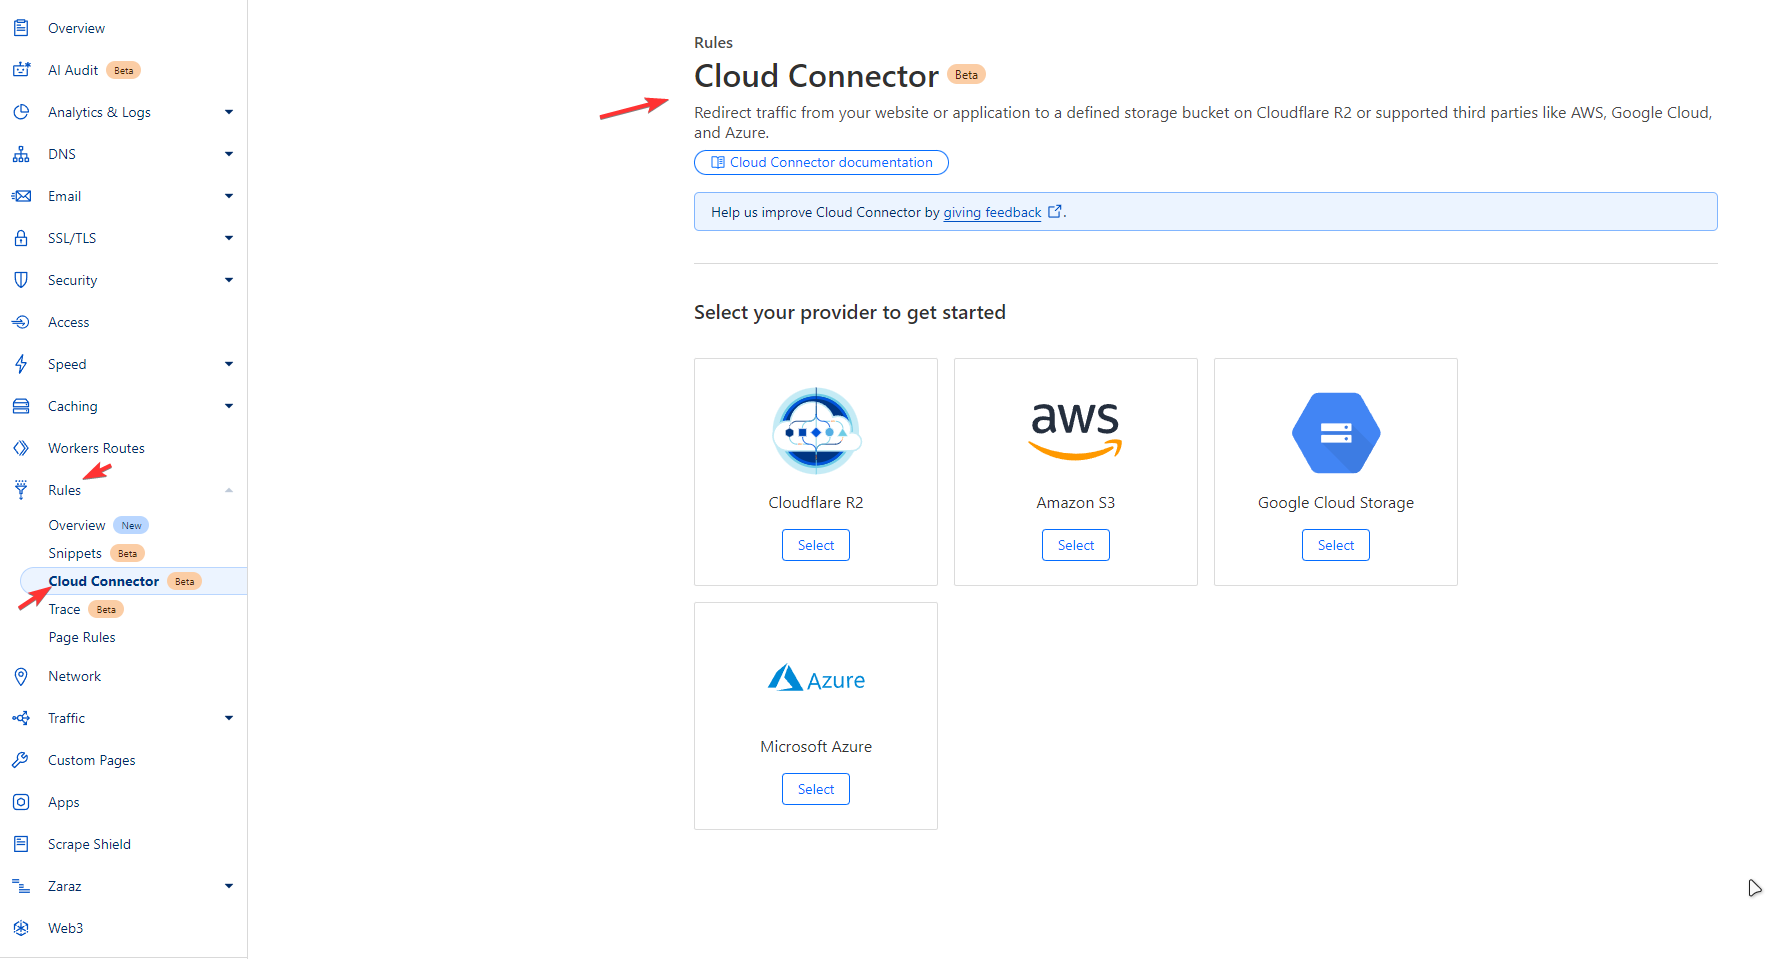Open the Page Rules submenu item
The width and height of the screenshot is (1771, 959).
point(82,637)
